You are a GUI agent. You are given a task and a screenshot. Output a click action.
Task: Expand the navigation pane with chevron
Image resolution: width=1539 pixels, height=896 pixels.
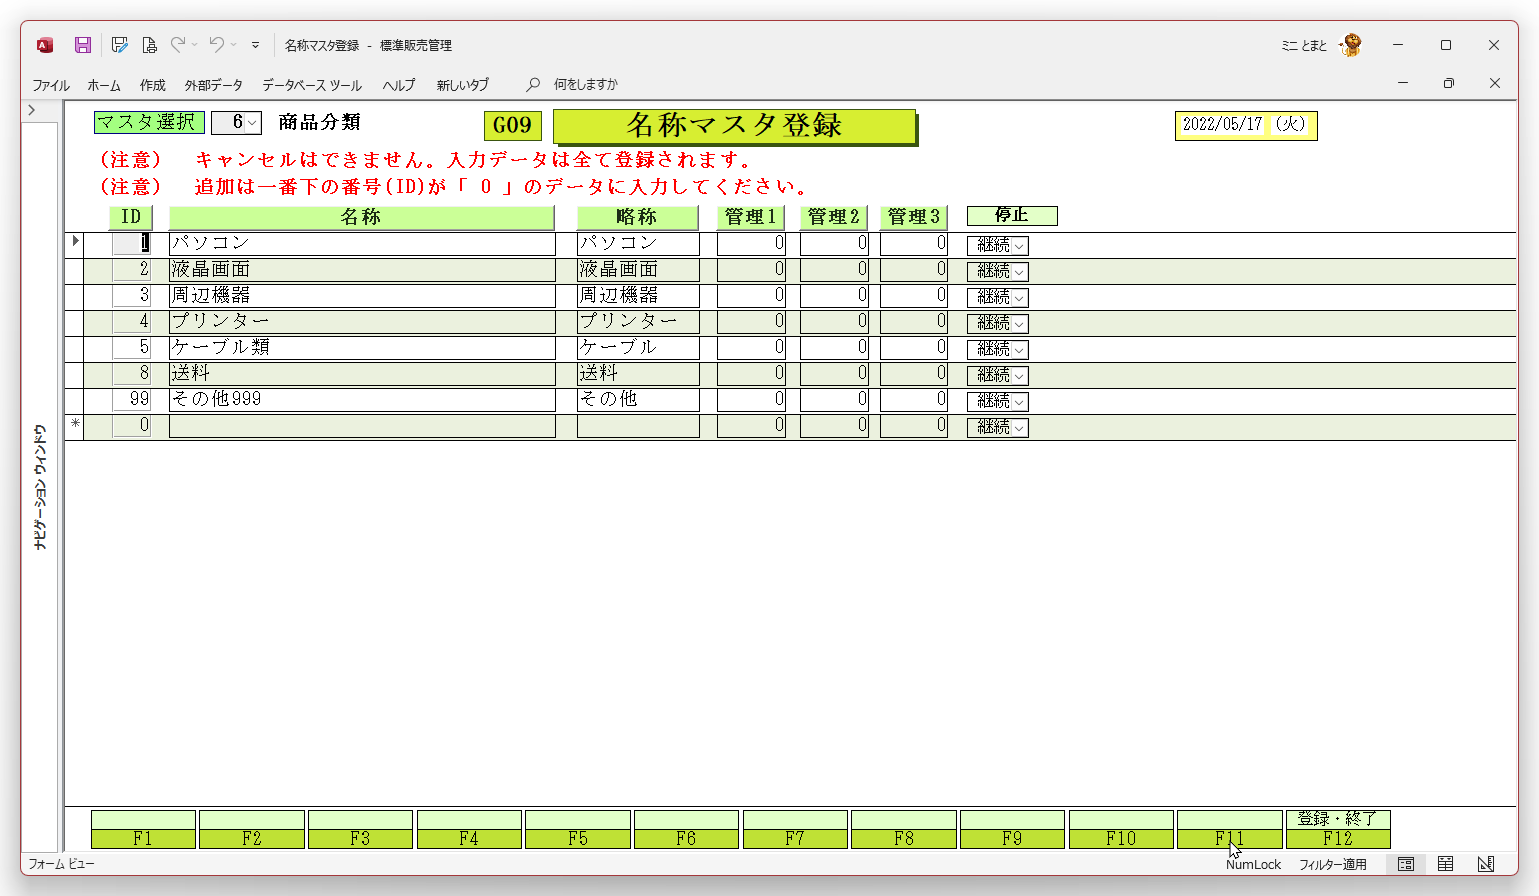point(32,110)
